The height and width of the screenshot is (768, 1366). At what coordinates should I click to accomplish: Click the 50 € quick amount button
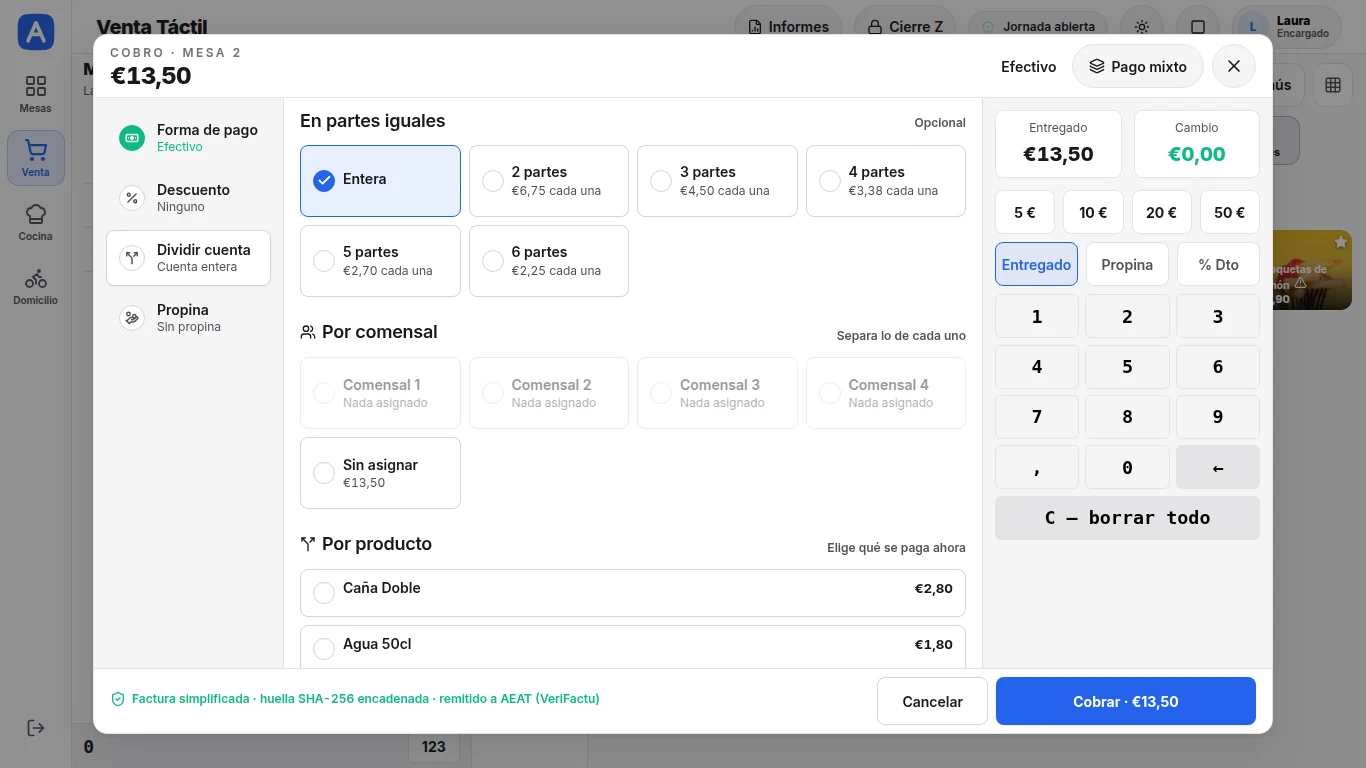(1230, 212)
